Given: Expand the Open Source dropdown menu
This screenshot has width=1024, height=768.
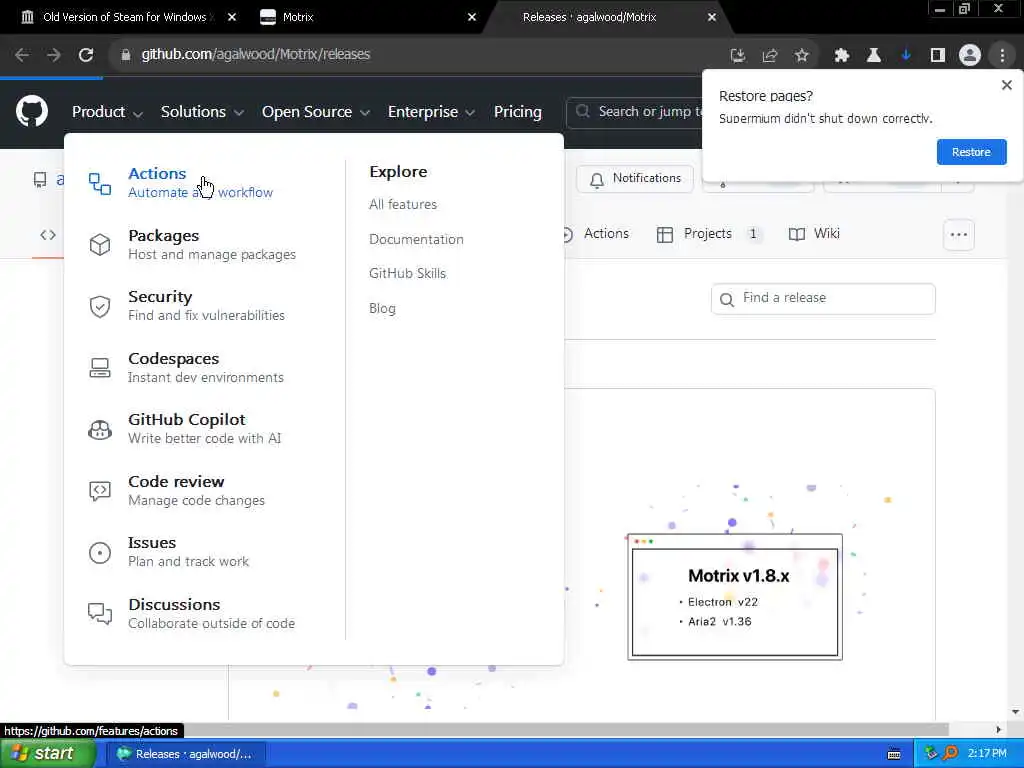Looking at the screenshot, I should (x=315, y=112).
